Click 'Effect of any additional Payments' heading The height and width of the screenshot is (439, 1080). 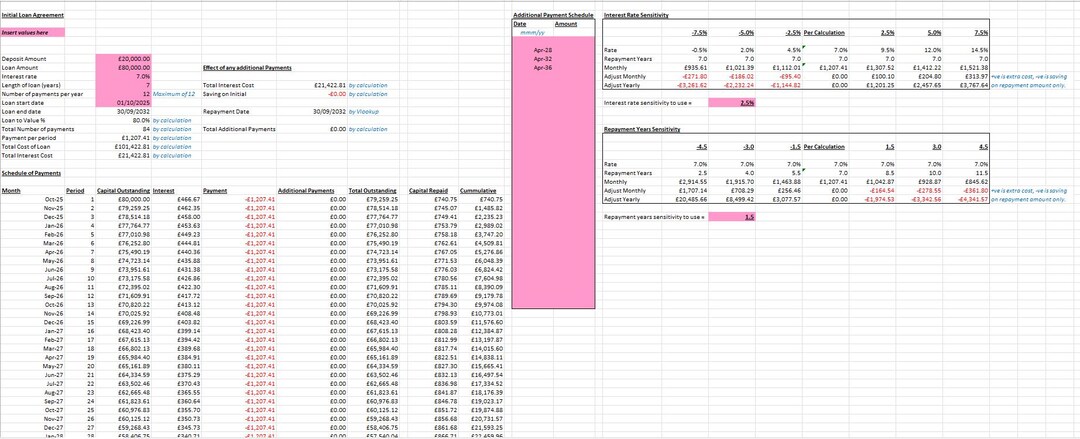coord(247,68)
